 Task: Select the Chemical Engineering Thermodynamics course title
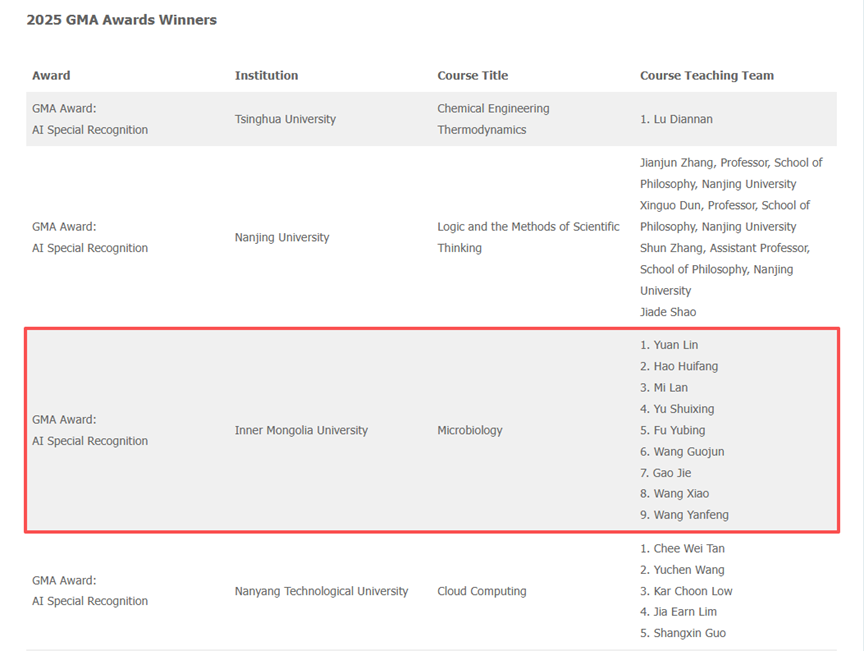493,119
